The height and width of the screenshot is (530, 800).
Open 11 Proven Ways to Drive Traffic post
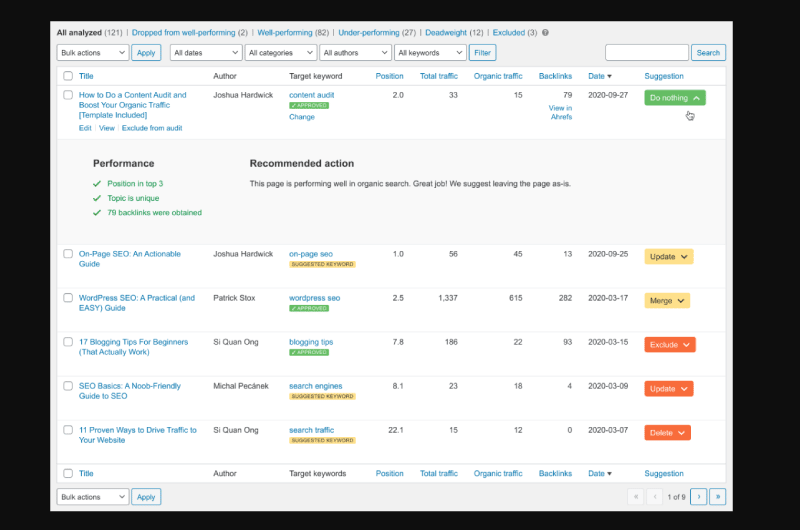pyautogui.click(x=138, y=435)
